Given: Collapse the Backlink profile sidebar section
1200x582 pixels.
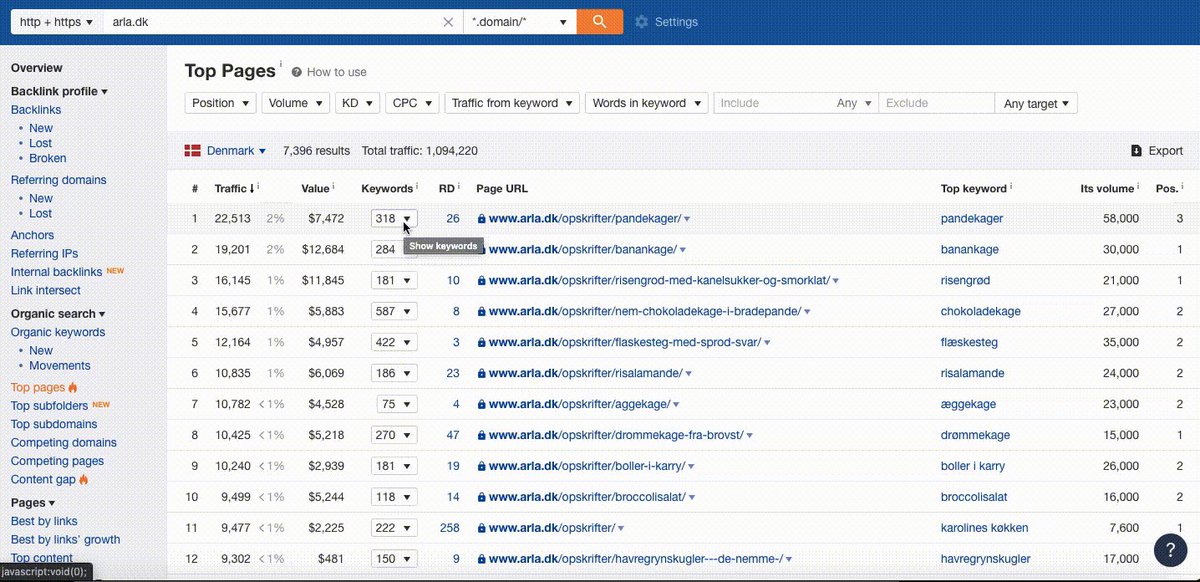Looking at the screenshot, I should click(59, 91).
